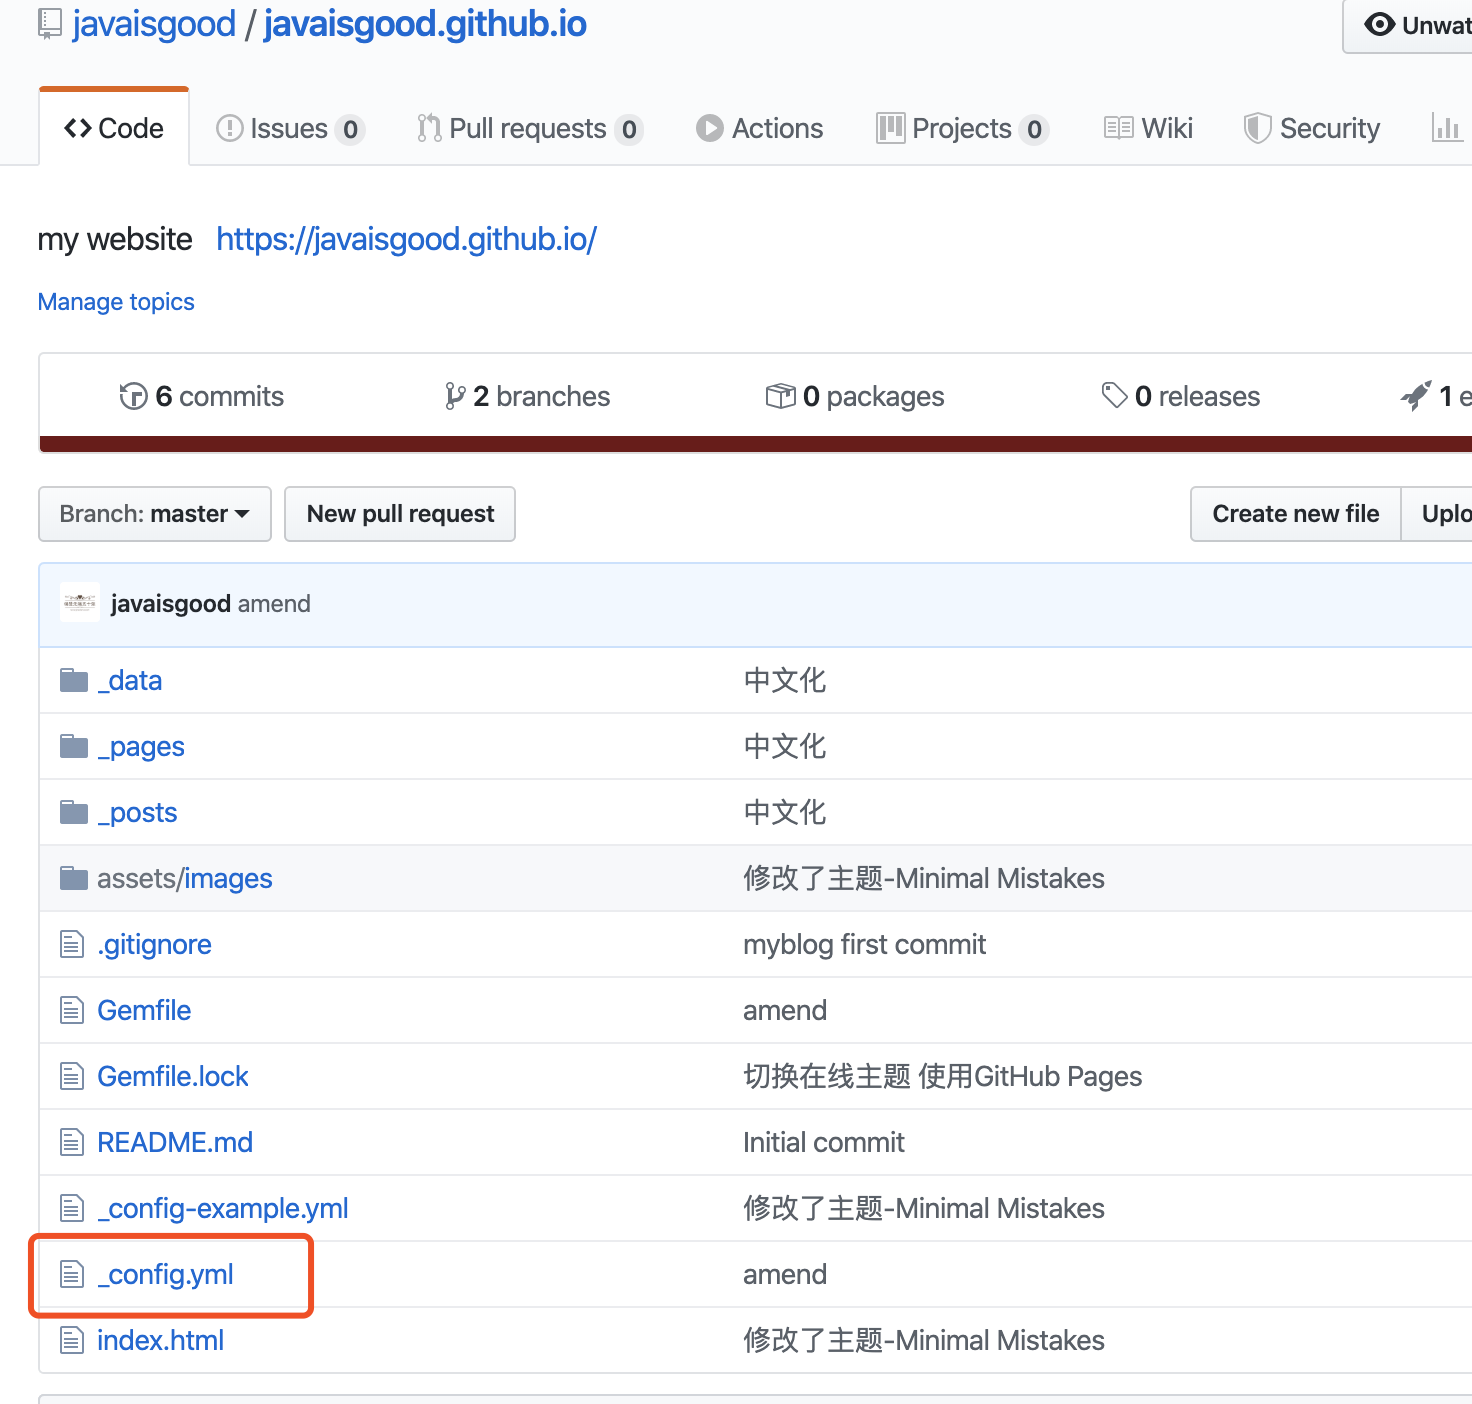Viewport: 1472px width, 1404px height.
Task: Click the dark red language bar
Action: tap(755, 444)
